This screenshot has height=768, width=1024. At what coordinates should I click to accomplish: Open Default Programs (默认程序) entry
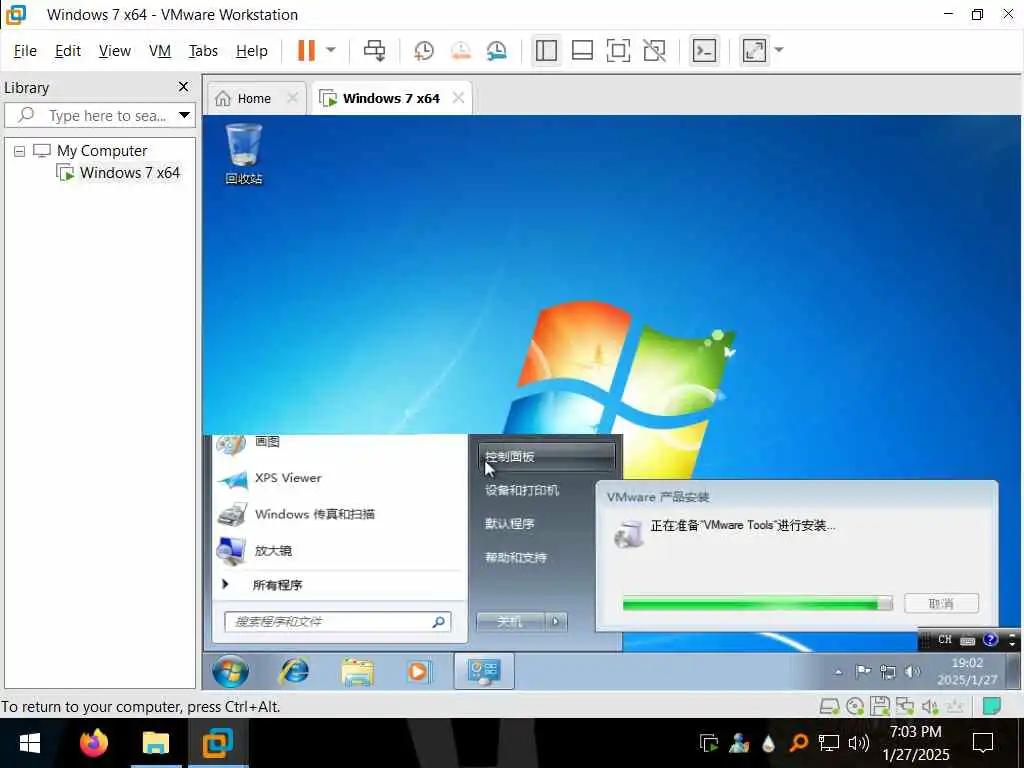[509, 524]
